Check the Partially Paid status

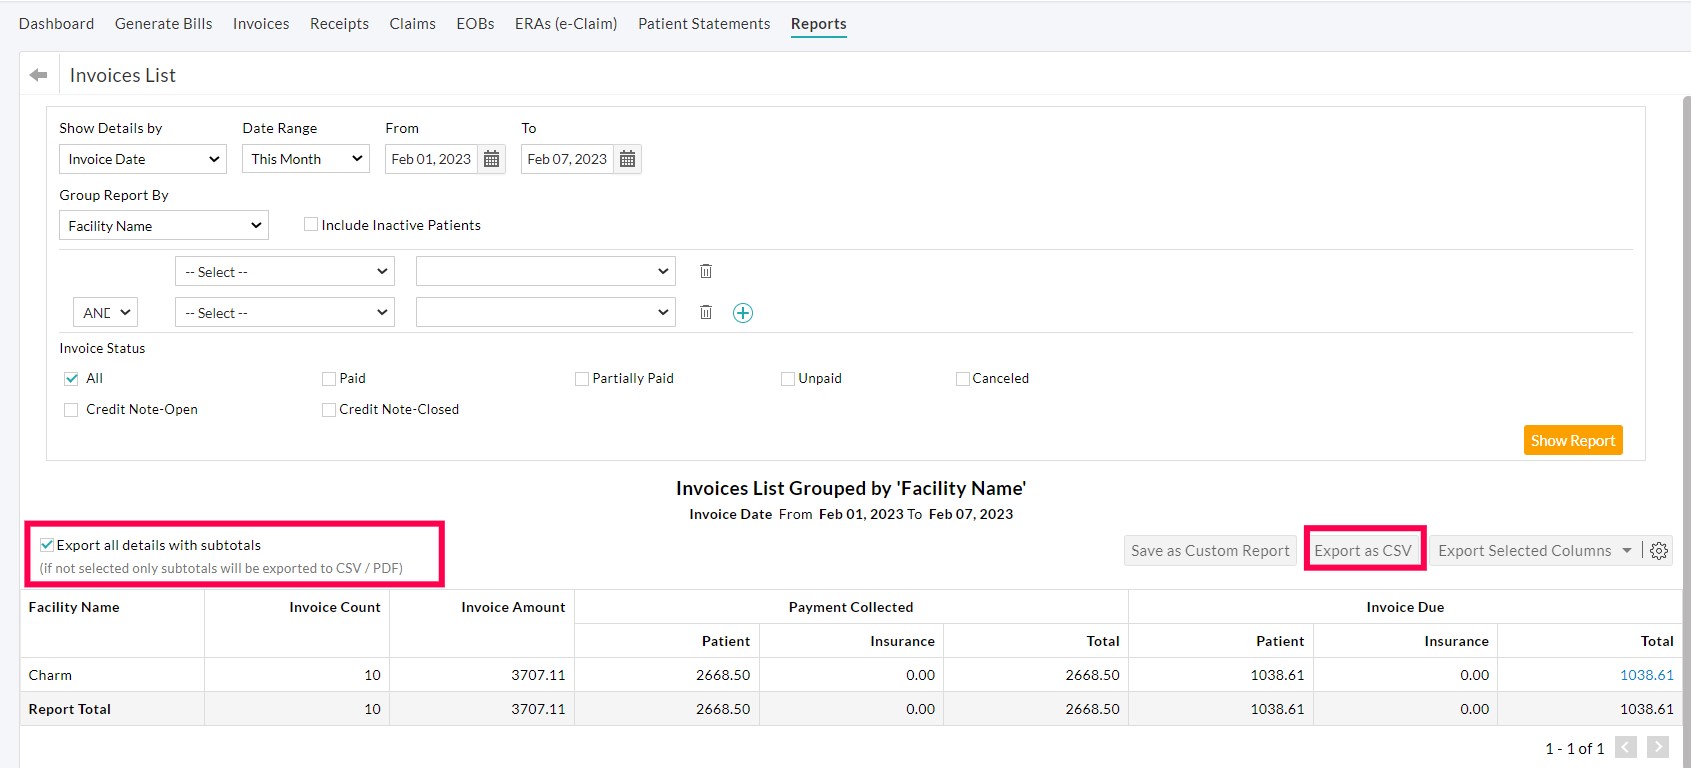coord(582,379)
